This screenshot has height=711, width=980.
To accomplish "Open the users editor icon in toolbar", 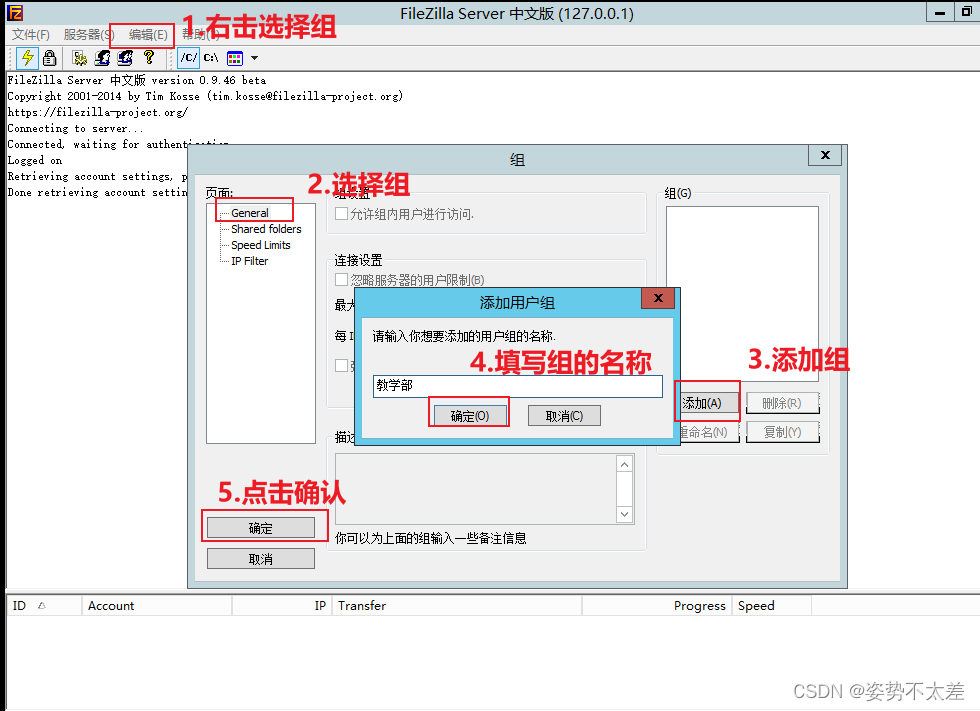I will [x=102, y=58].
